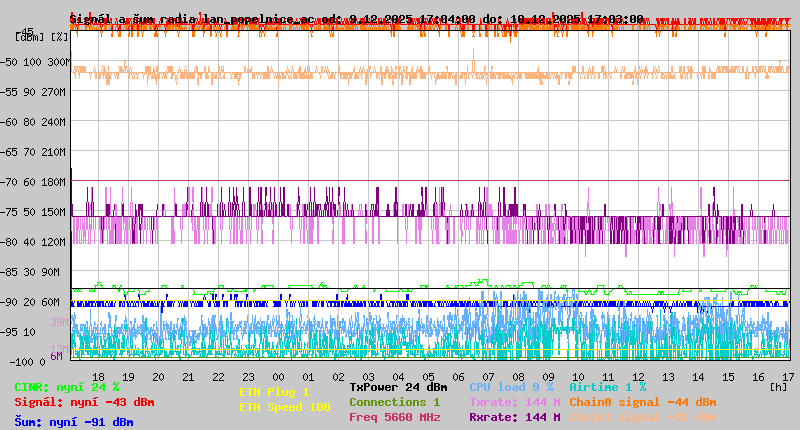Select the pink Txrate legend label
This screenshot has height=430, width=800.
(514, 402)
